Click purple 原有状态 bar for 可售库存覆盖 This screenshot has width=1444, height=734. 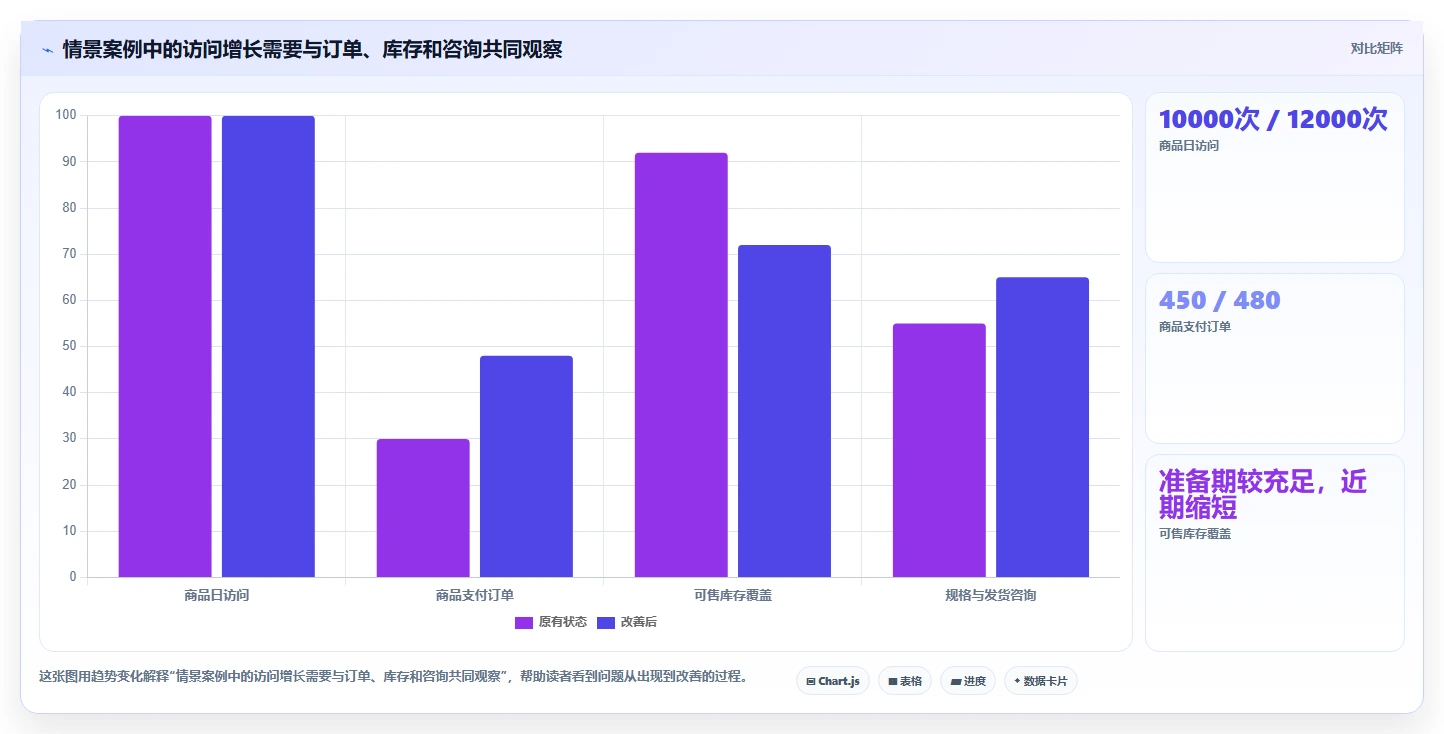pyautogui.click(x=681, y=365)
